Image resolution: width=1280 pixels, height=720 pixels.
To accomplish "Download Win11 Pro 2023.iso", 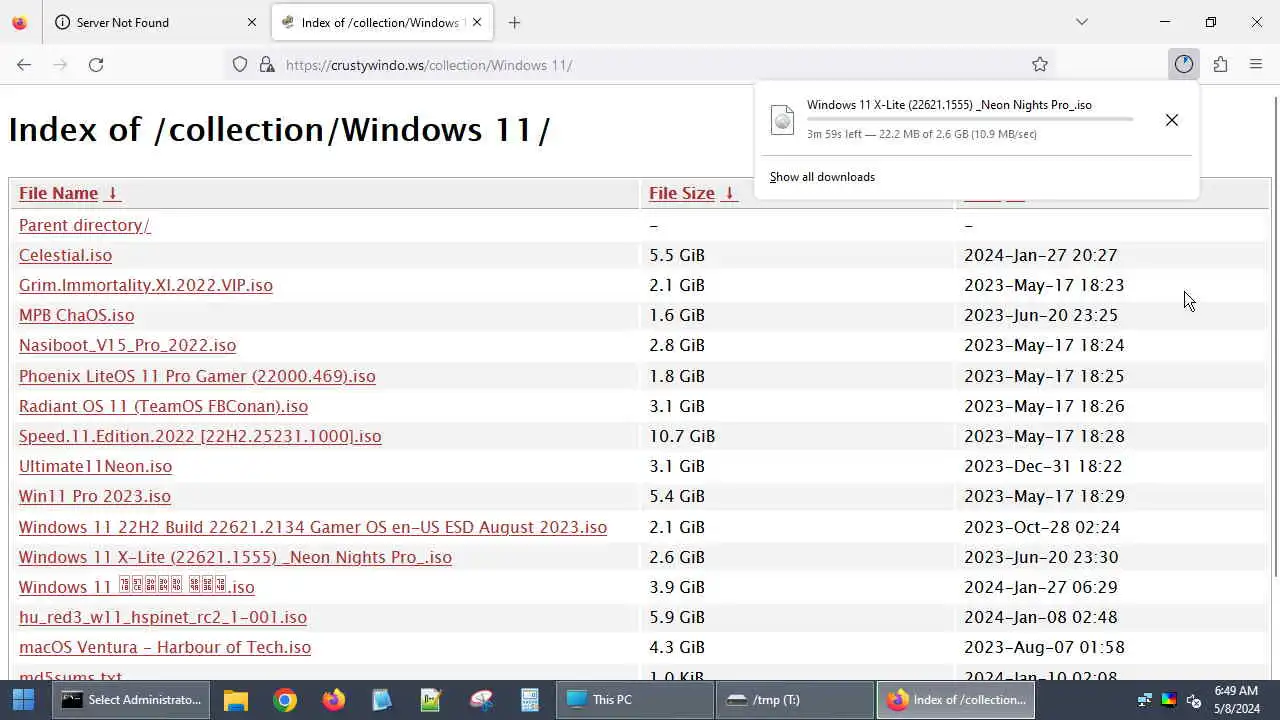I will [95, 496].
